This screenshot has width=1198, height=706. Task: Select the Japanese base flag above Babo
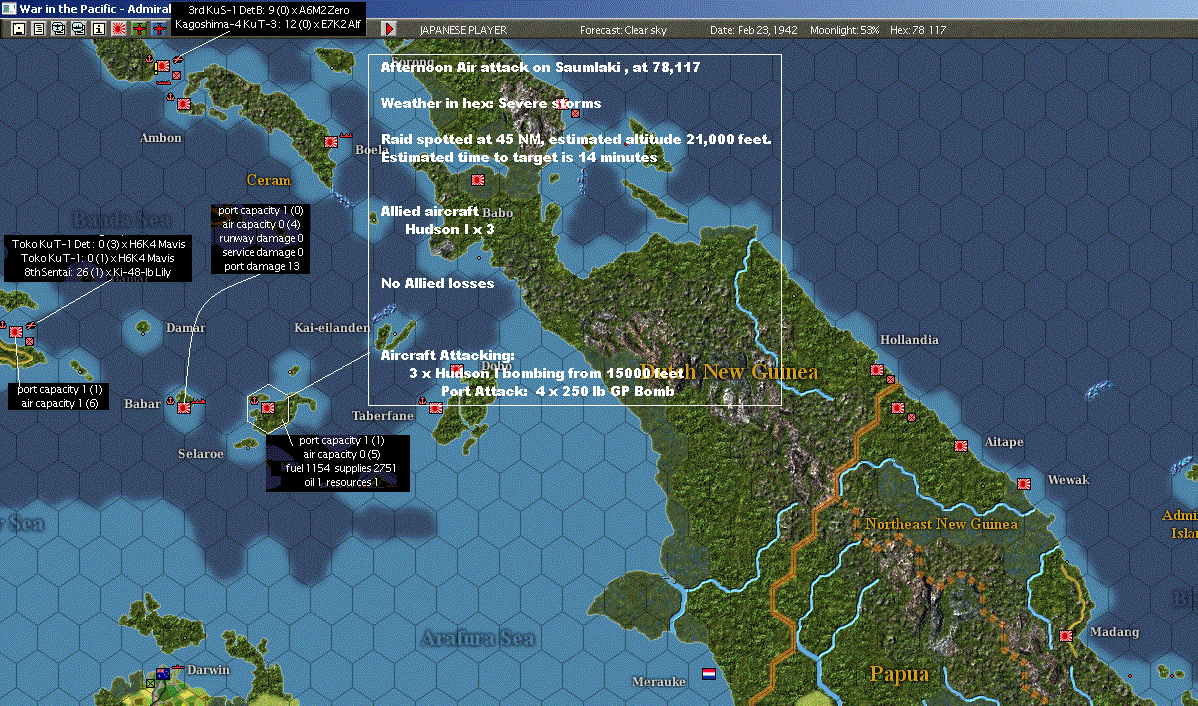pos(478,180)
